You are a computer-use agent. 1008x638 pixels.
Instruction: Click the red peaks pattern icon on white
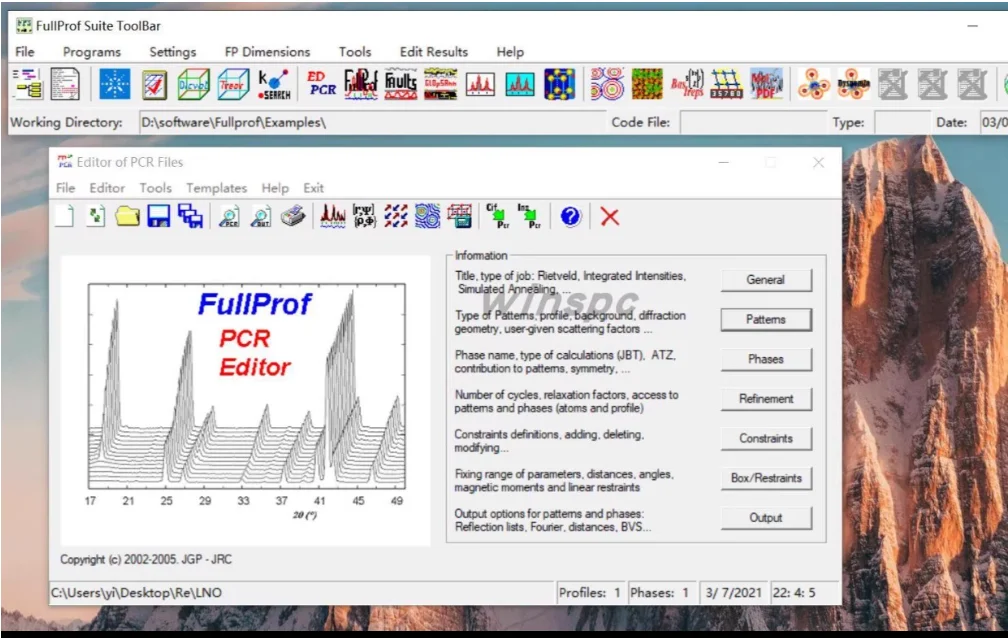pos(480,84)
